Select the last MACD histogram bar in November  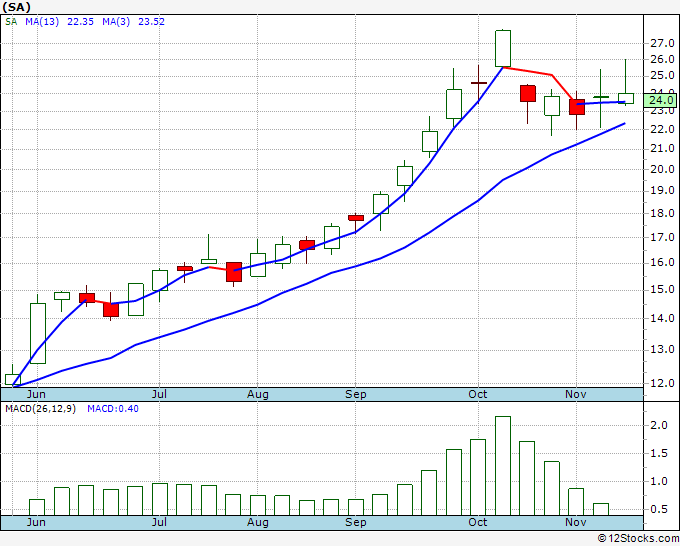[600, 509]
